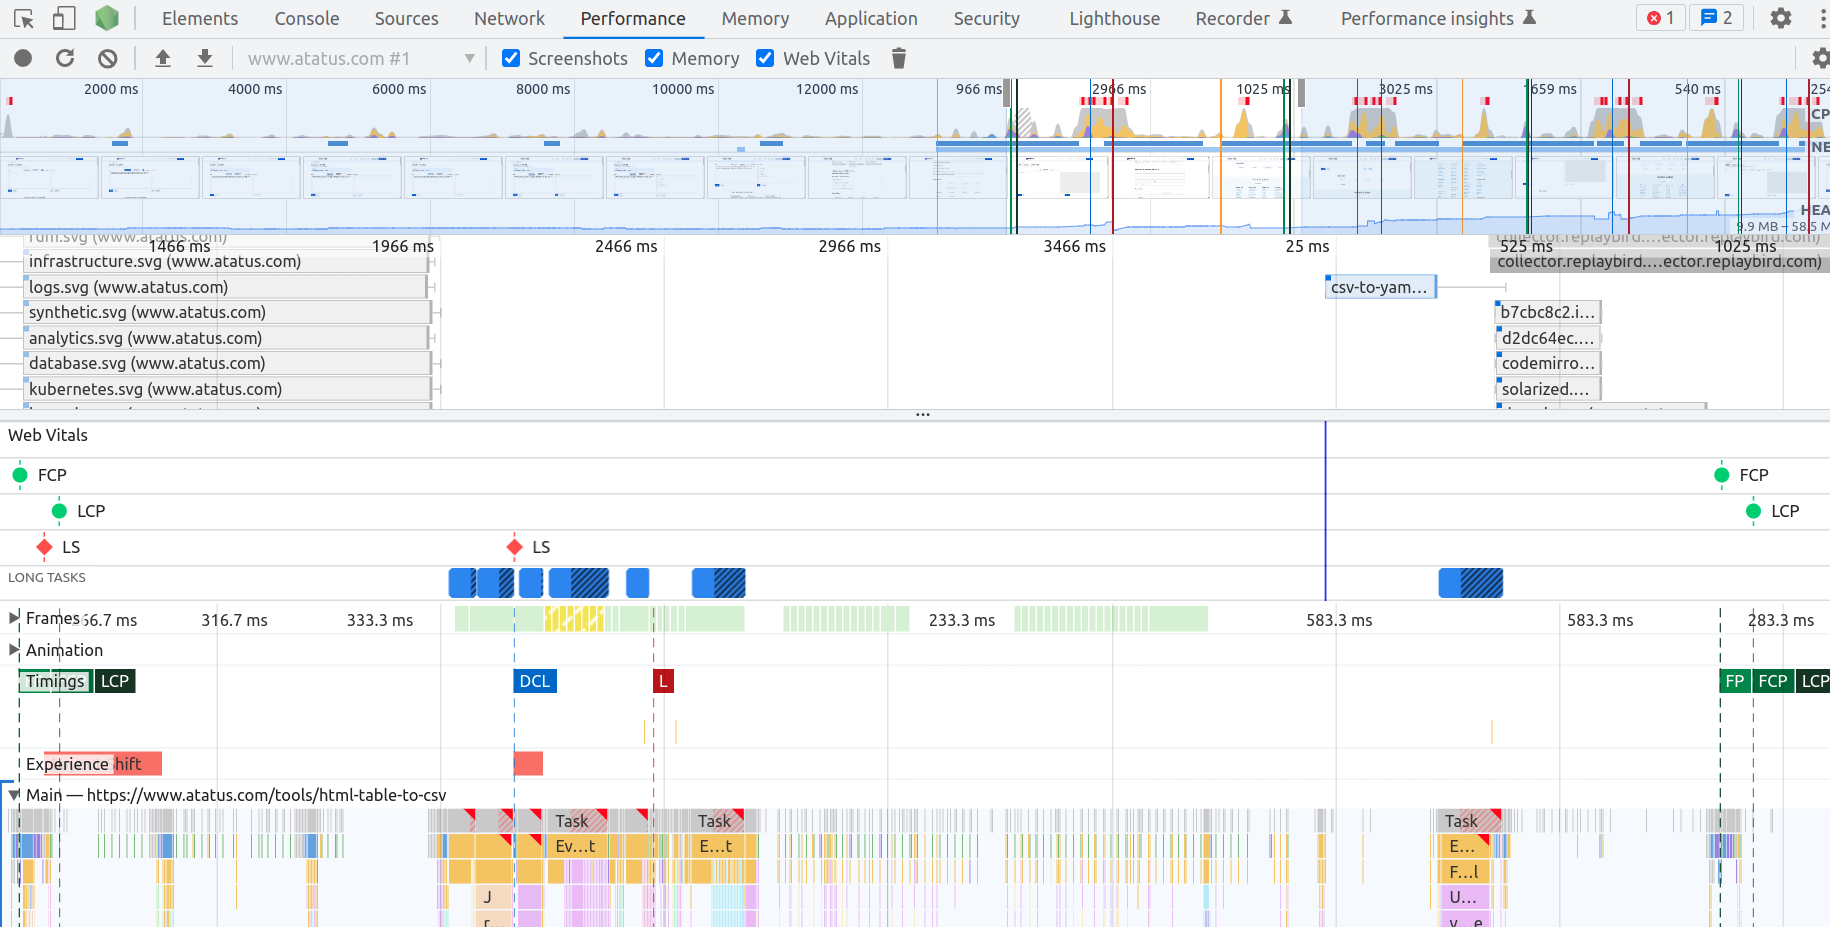Uncheck the Screenshots checkbox
Image resolution: width=1830 pixels, height=927 pixels.
[511, 58]
